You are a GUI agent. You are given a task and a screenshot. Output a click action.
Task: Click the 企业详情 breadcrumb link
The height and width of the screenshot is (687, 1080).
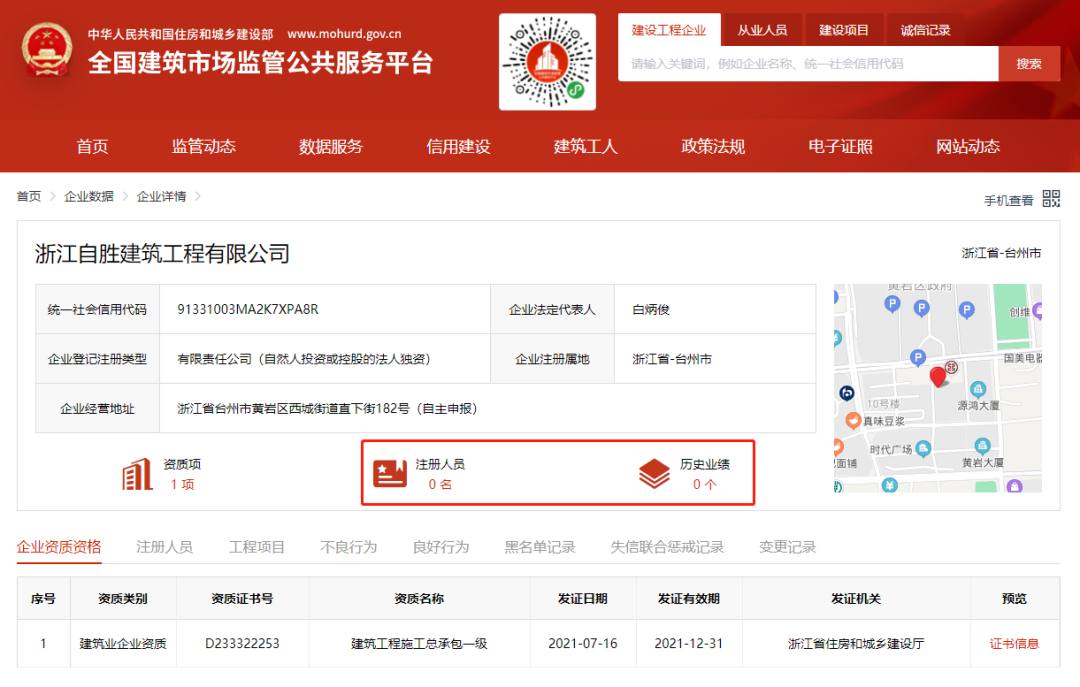point(161,196)
